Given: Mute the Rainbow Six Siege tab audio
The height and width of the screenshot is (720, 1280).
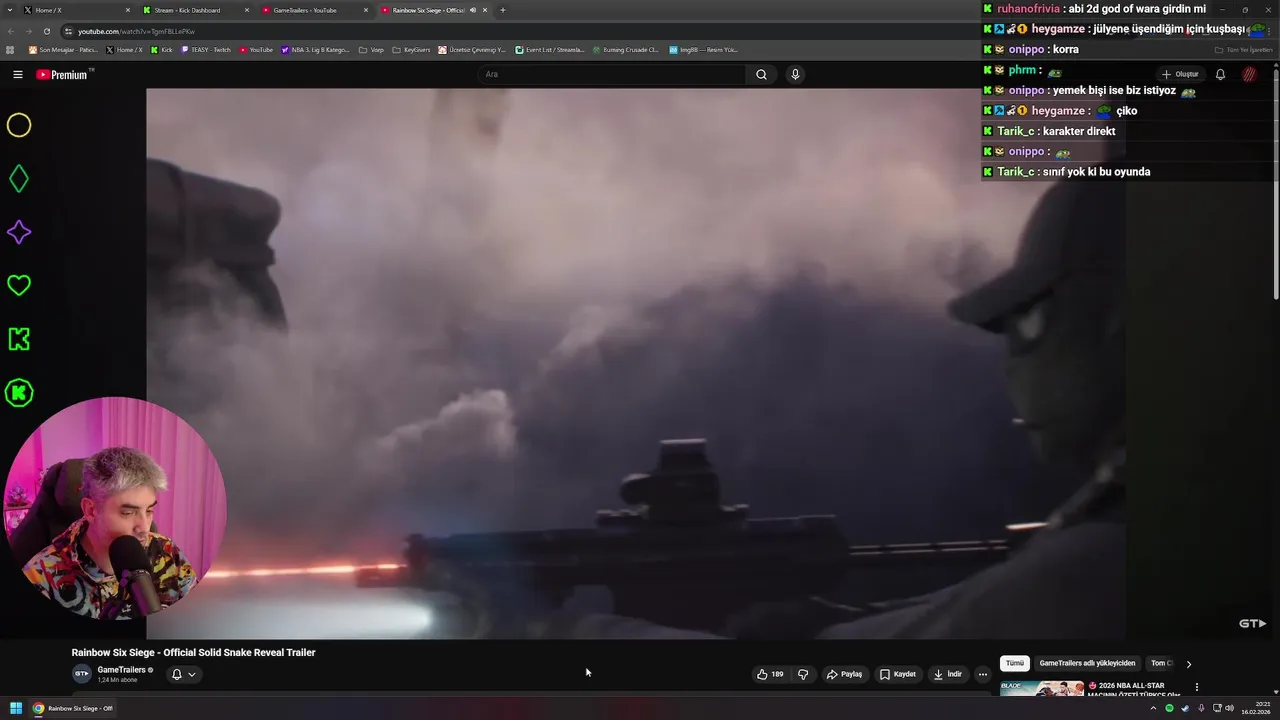Looking at the screenshot, I should pyautogui.click(x=473, y=10).
